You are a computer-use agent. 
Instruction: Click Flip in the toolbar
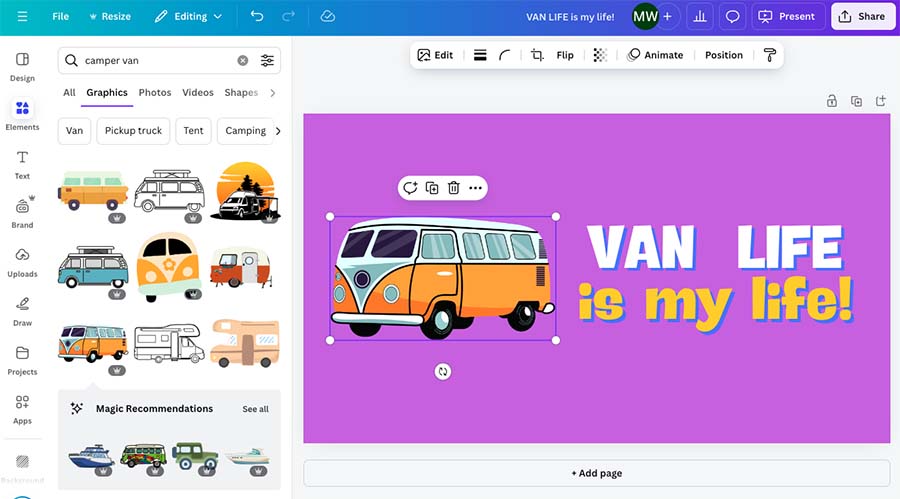click(x=565, y=55)
